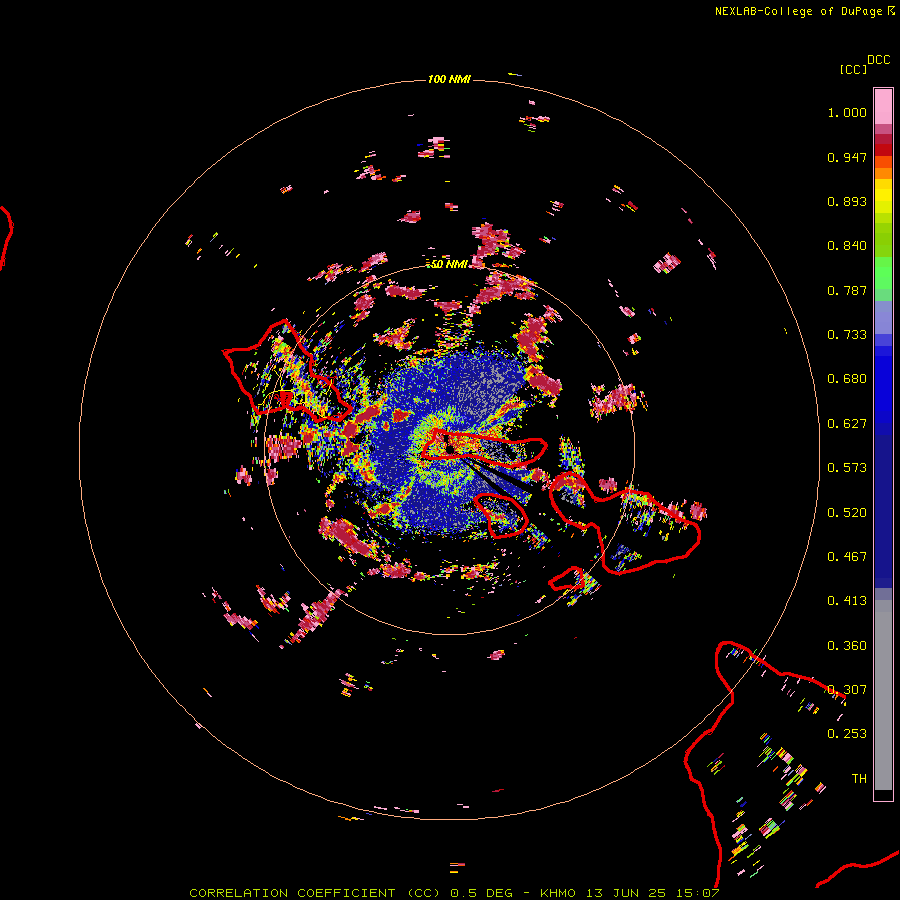Image resolution: width=900 pixels, height=900 pixels.
Task: Click the 0.680 scale value
Action: pyautogui.click(x=847, y=379)
